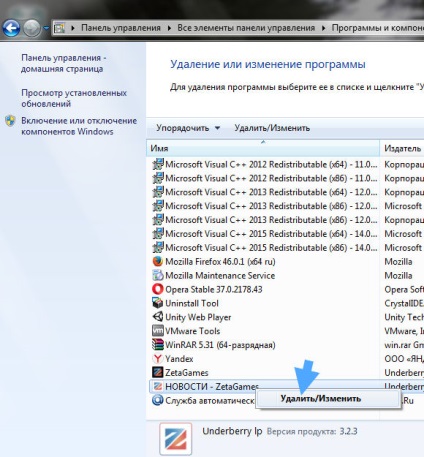Open Программы и компоненты breadcrumb
This screenshot has height=457, width=424.
pyautogui.click(x=378, y=28)
